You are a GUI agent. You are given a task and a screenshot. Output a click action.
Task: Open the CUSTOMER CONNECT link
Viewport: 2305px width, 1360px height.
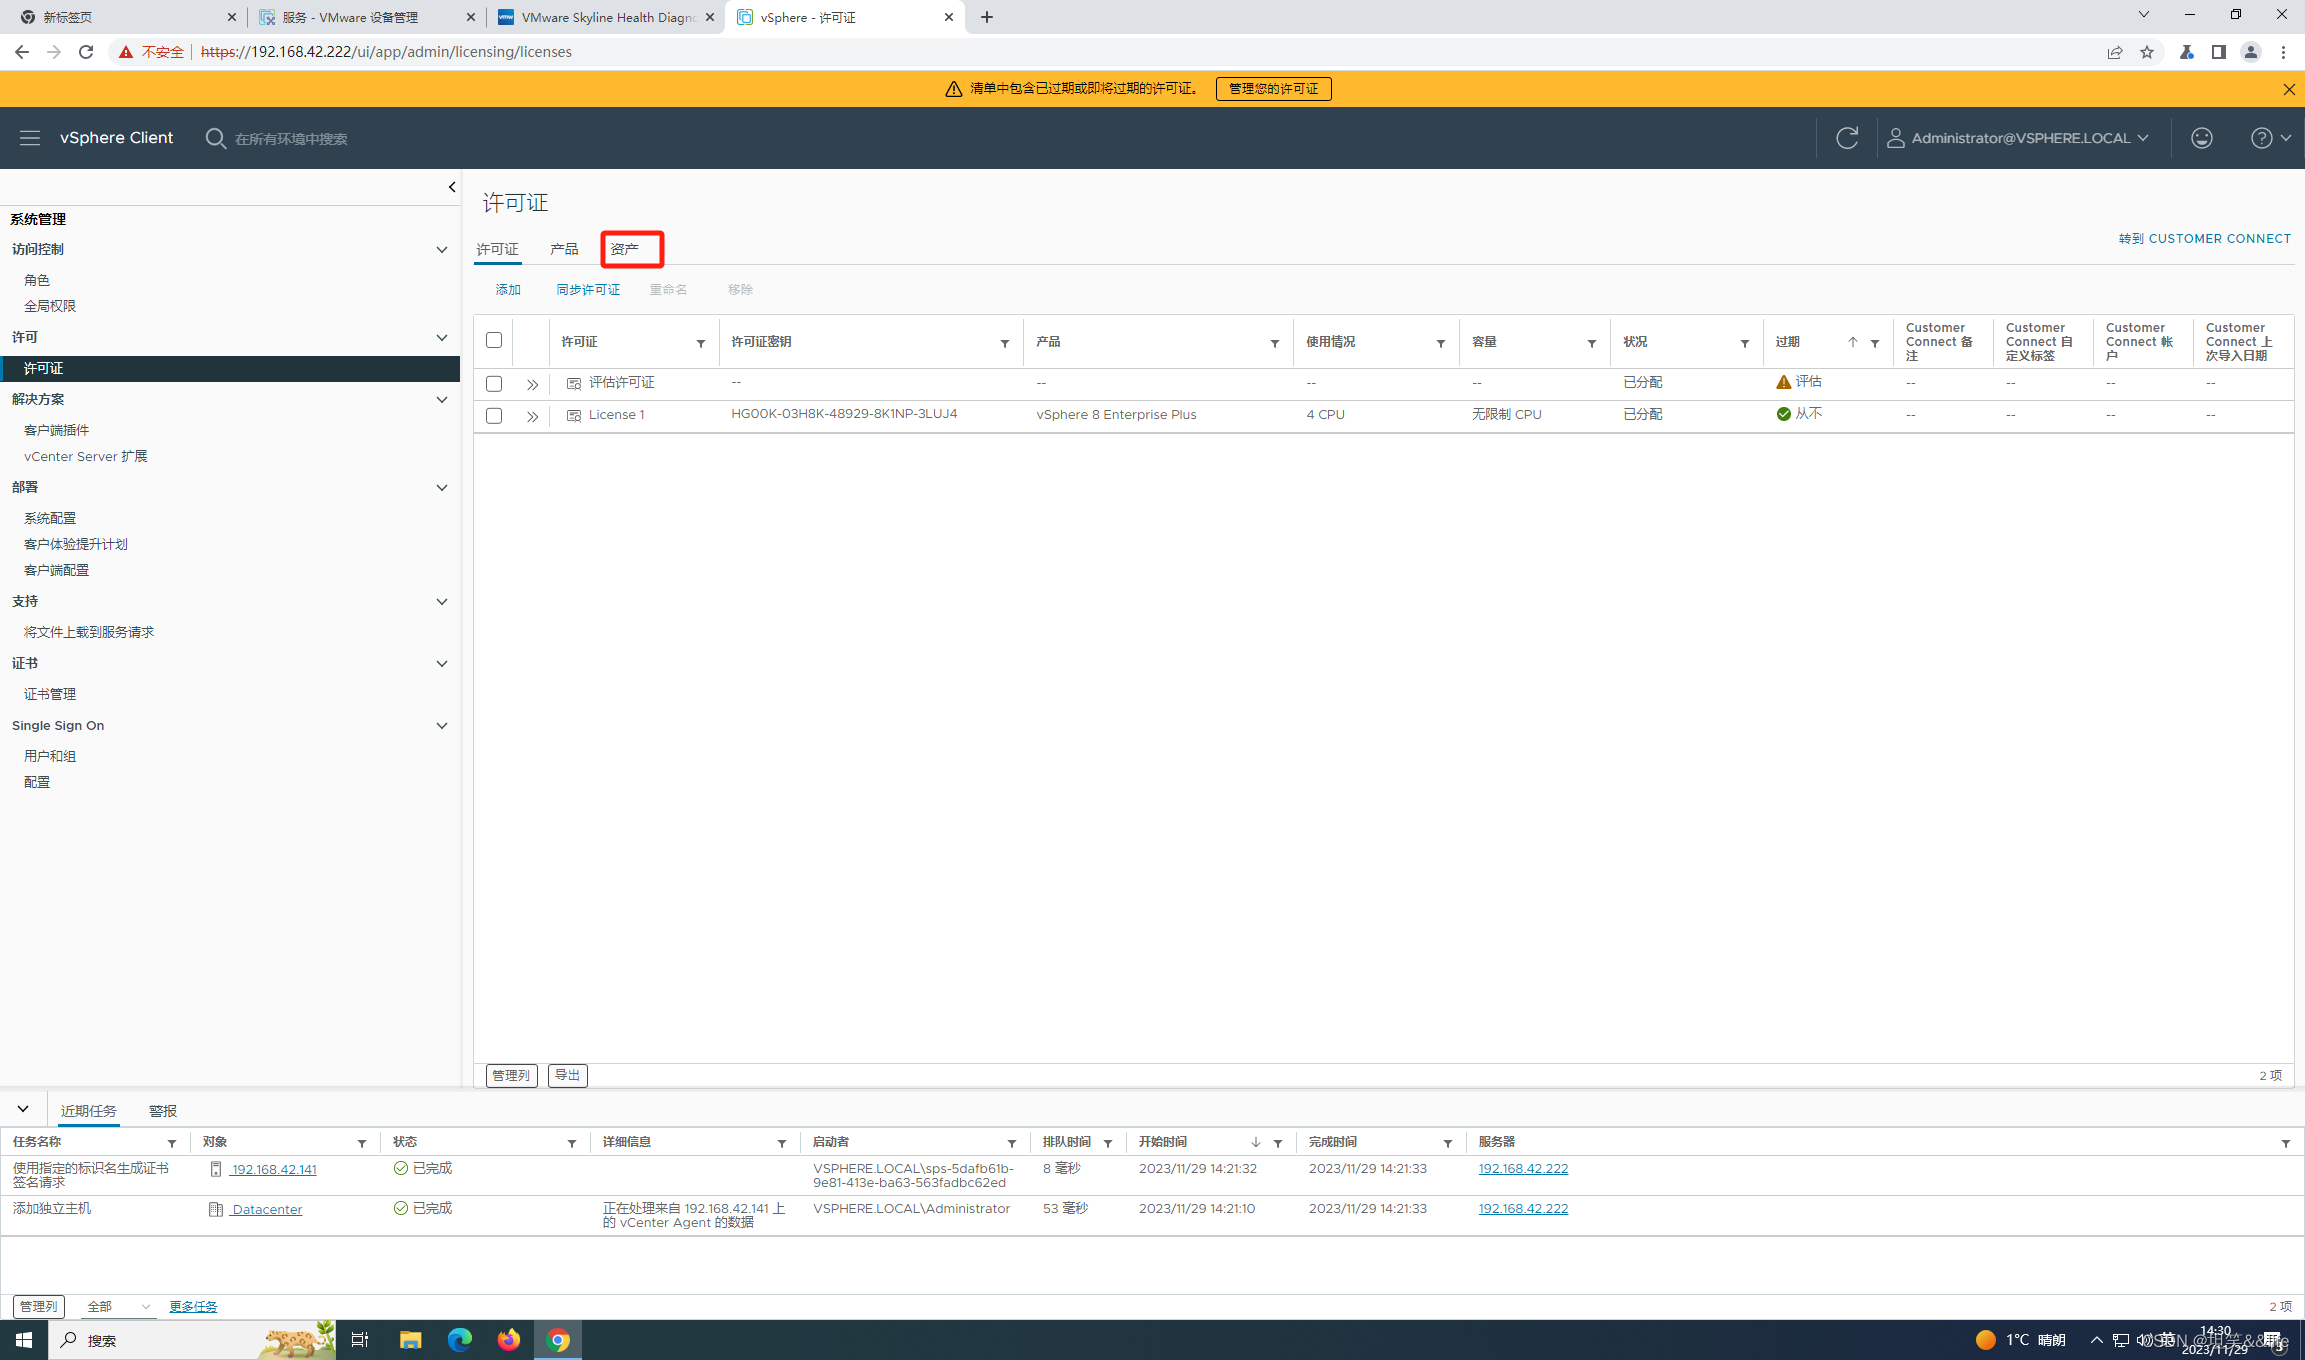point(2205,239)
